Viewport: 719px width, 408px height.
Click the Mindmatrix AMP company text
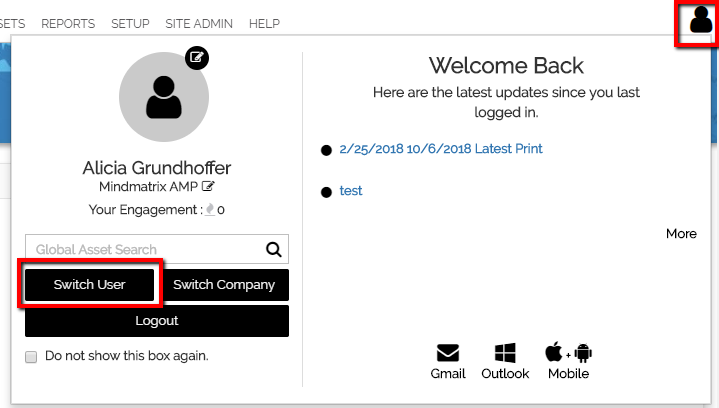[149, 187]
